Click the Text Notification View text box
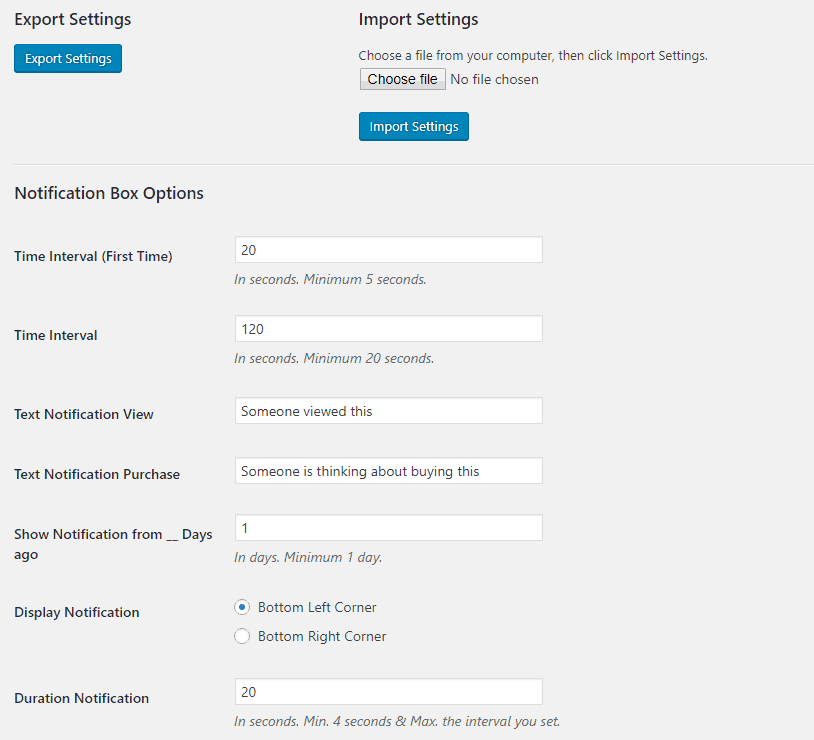 point(388,411)
